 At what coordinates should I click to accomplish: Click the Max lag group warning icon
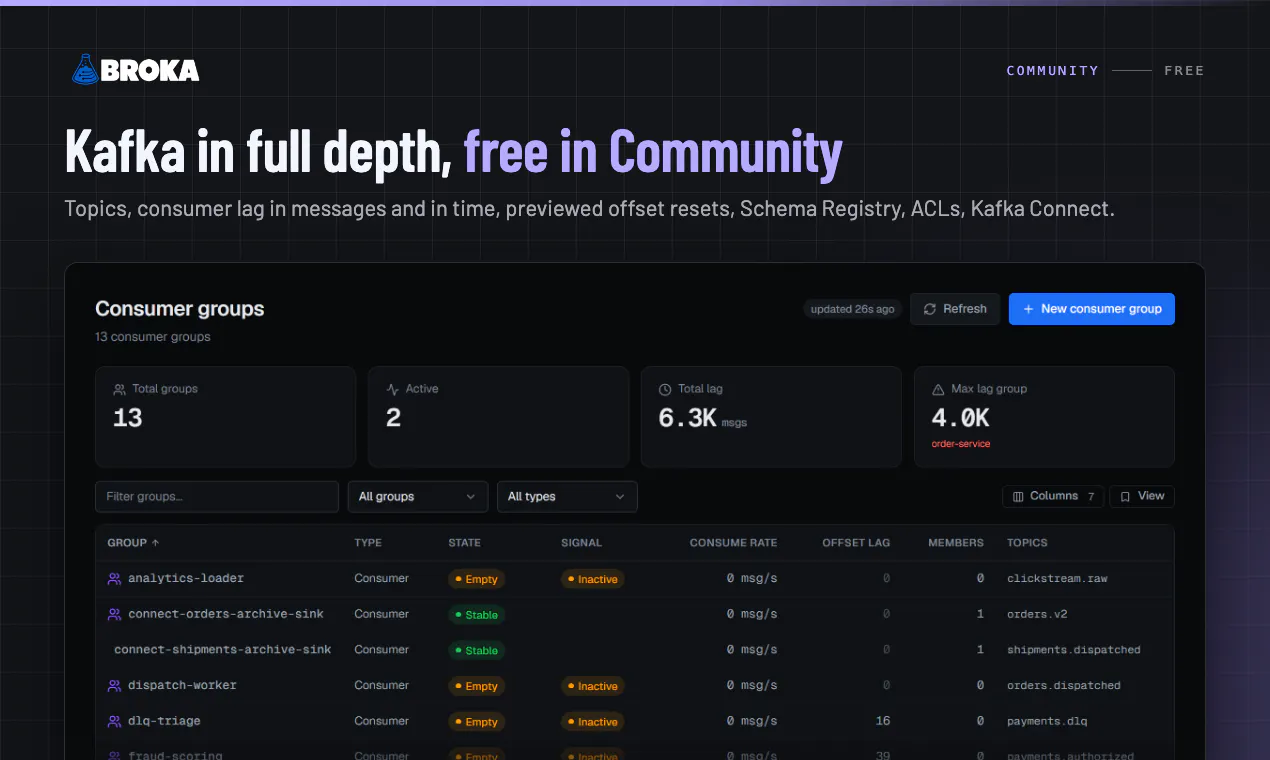tap(938, 389)
